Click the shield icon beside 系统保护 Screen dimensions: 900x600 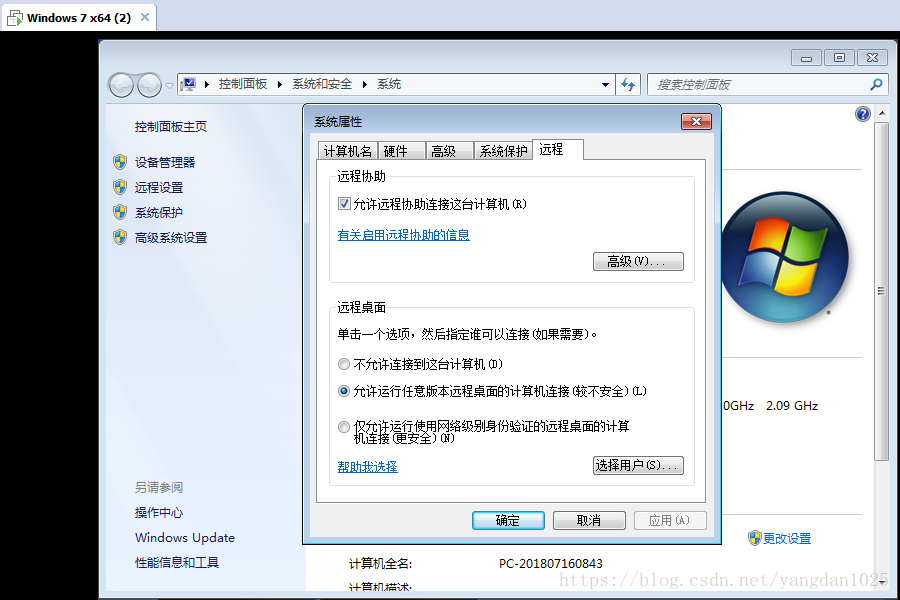(x=120, y=212)
